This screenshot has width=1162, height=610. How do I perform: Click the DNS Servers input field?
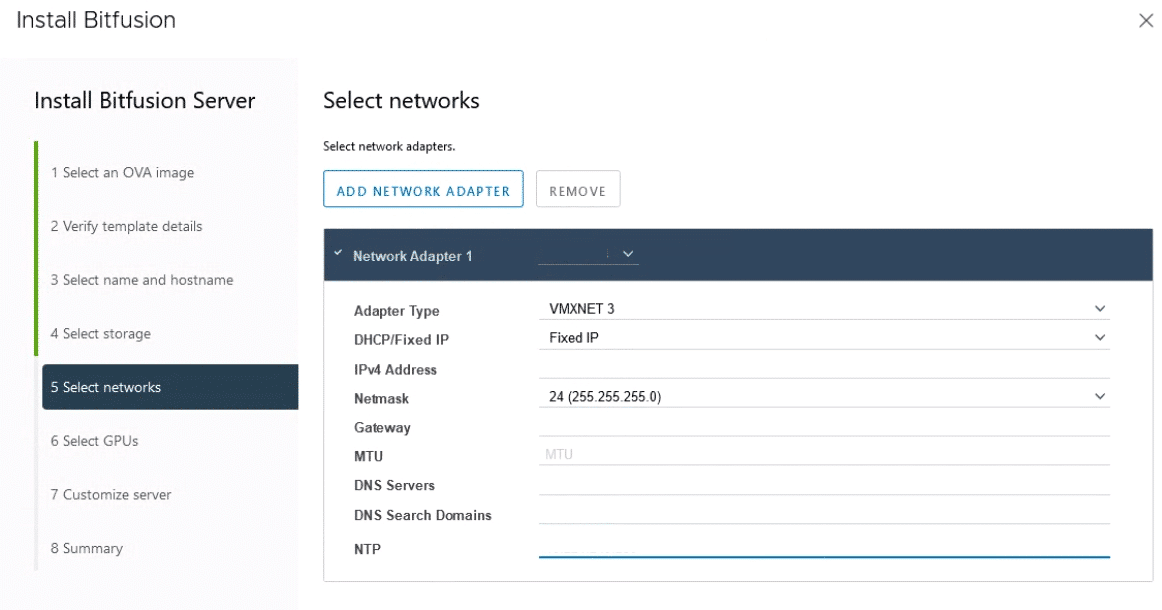click(x=824, y=484)
